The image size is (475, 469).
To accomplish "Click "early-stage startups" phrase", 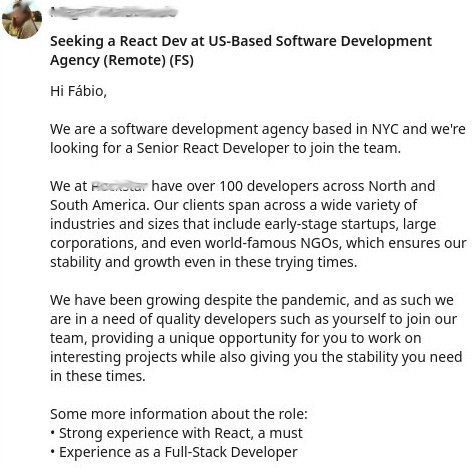I will (331, 224).
